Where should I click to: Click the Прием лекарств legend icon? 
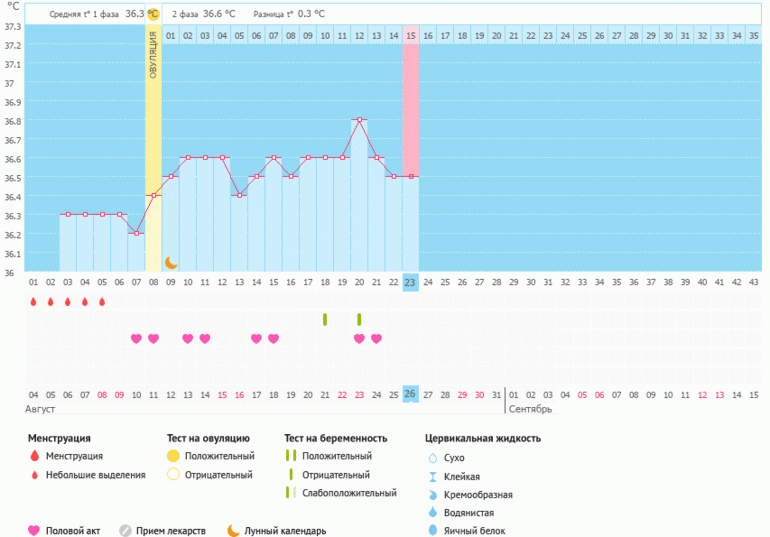(125, 531)
